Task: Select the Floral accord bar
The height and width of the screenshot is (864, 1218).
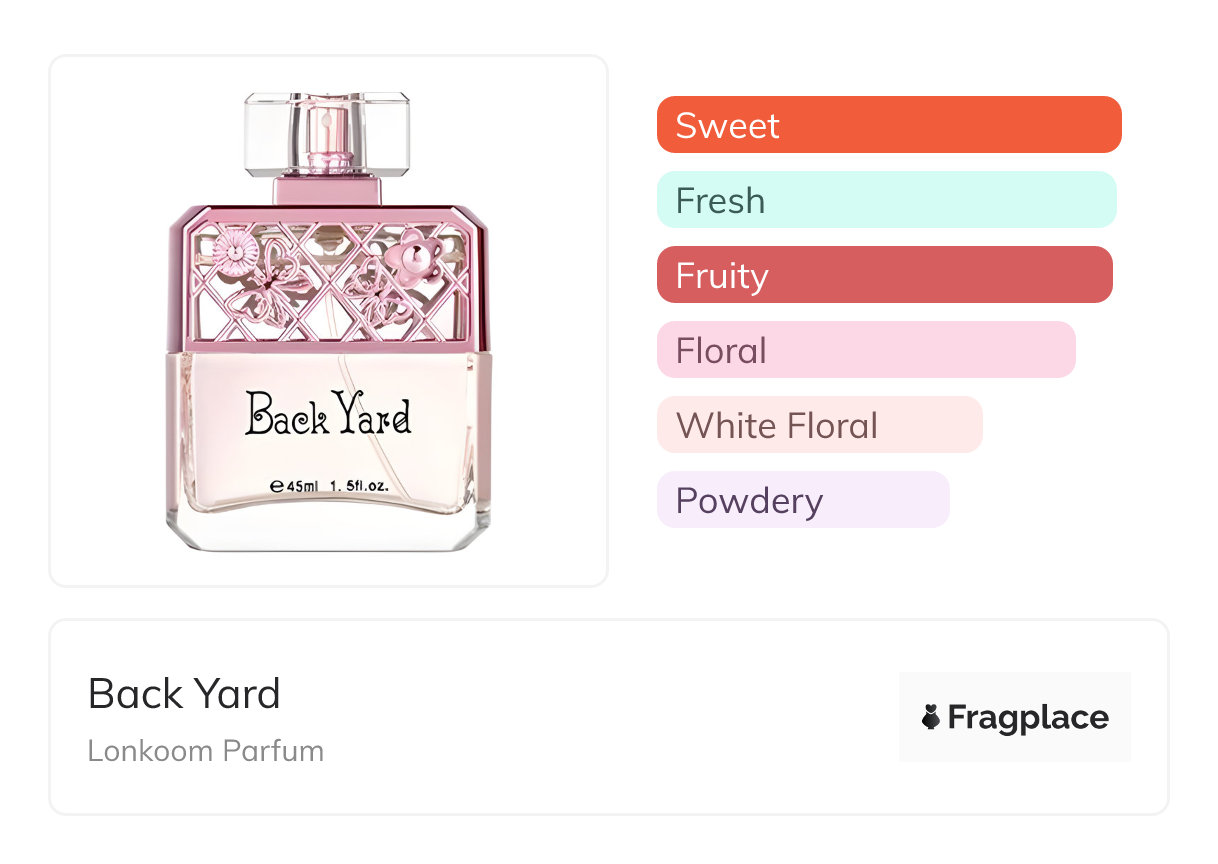Action: [x=865, y=350]
